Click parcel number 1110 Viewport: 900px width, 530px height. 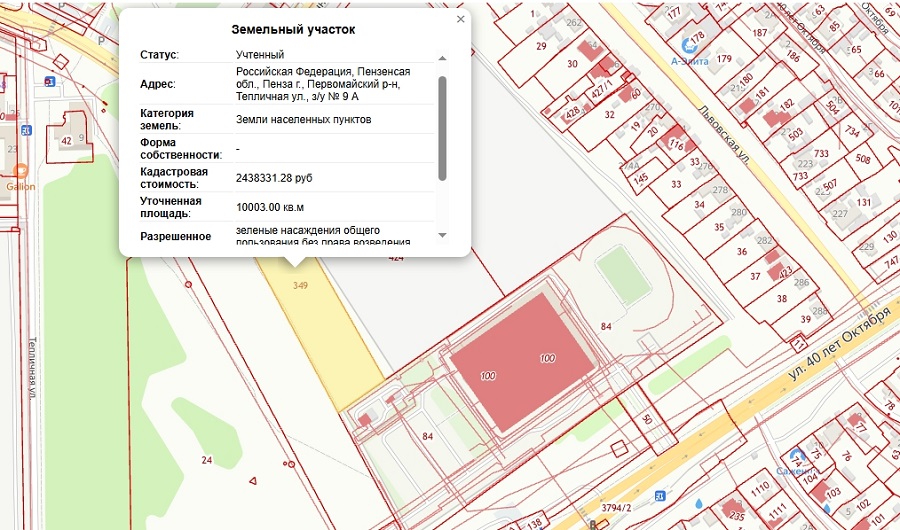click(761, 489)
